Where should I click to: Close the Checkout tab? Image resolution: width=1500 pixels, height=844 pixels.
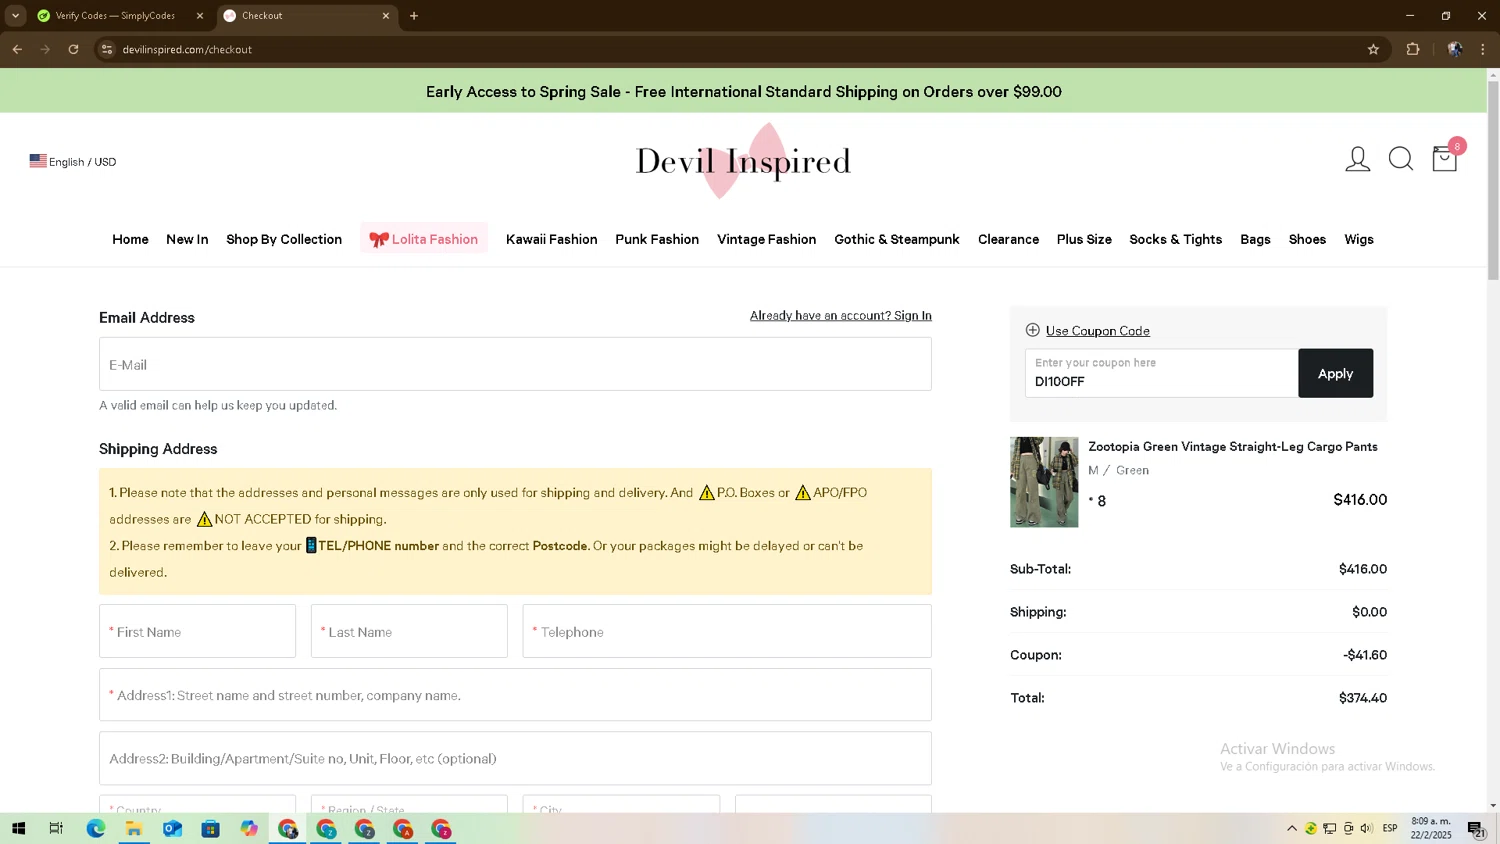(386, 16)
